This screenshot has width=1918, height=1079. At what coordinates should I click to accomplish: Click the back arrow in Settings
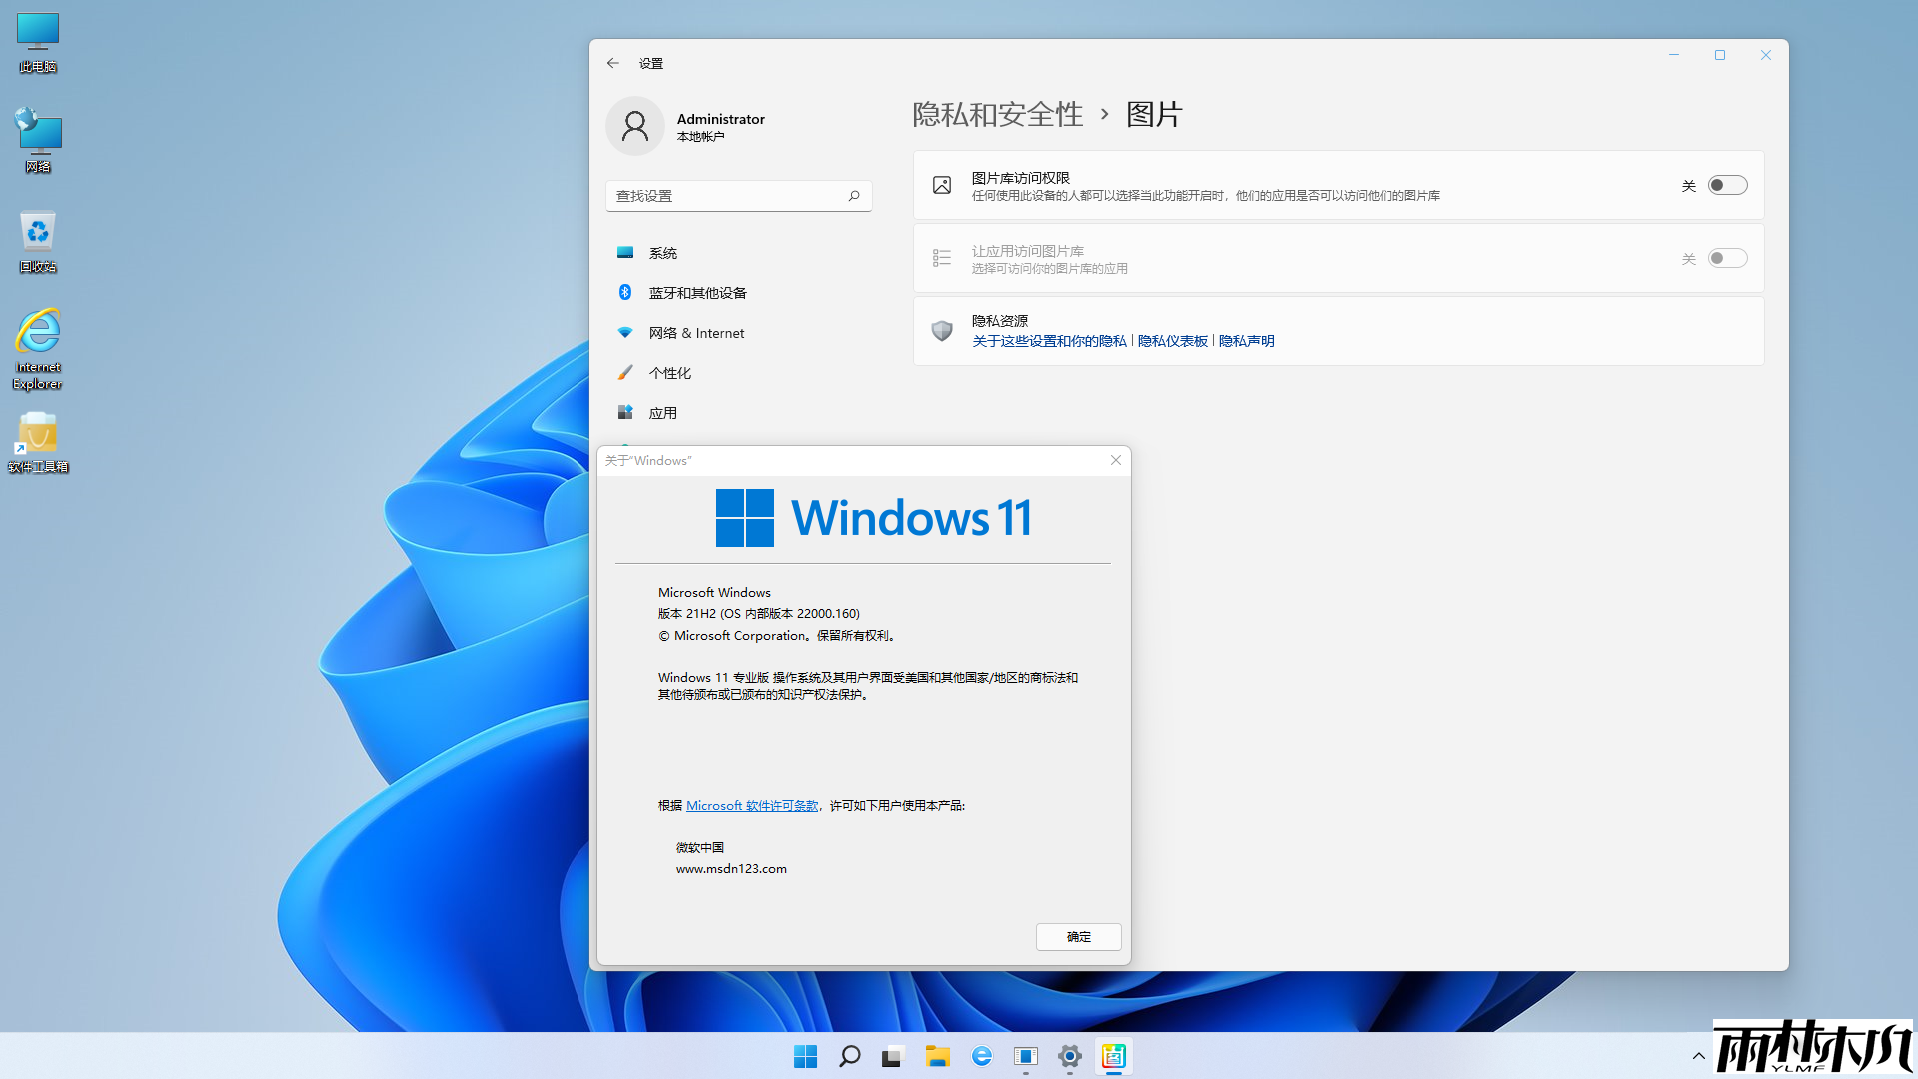[x=612, y=62]
